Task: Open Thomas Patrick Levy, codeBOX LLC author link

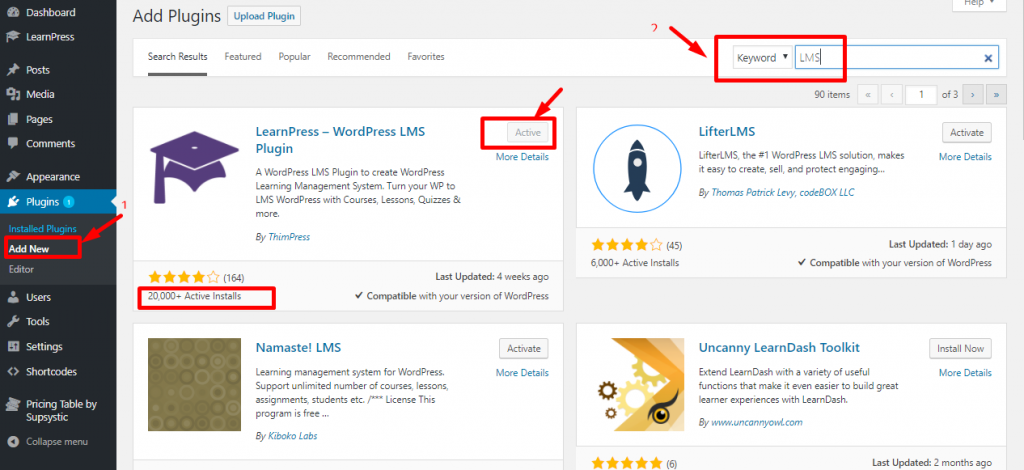Action: coord(782,193)
